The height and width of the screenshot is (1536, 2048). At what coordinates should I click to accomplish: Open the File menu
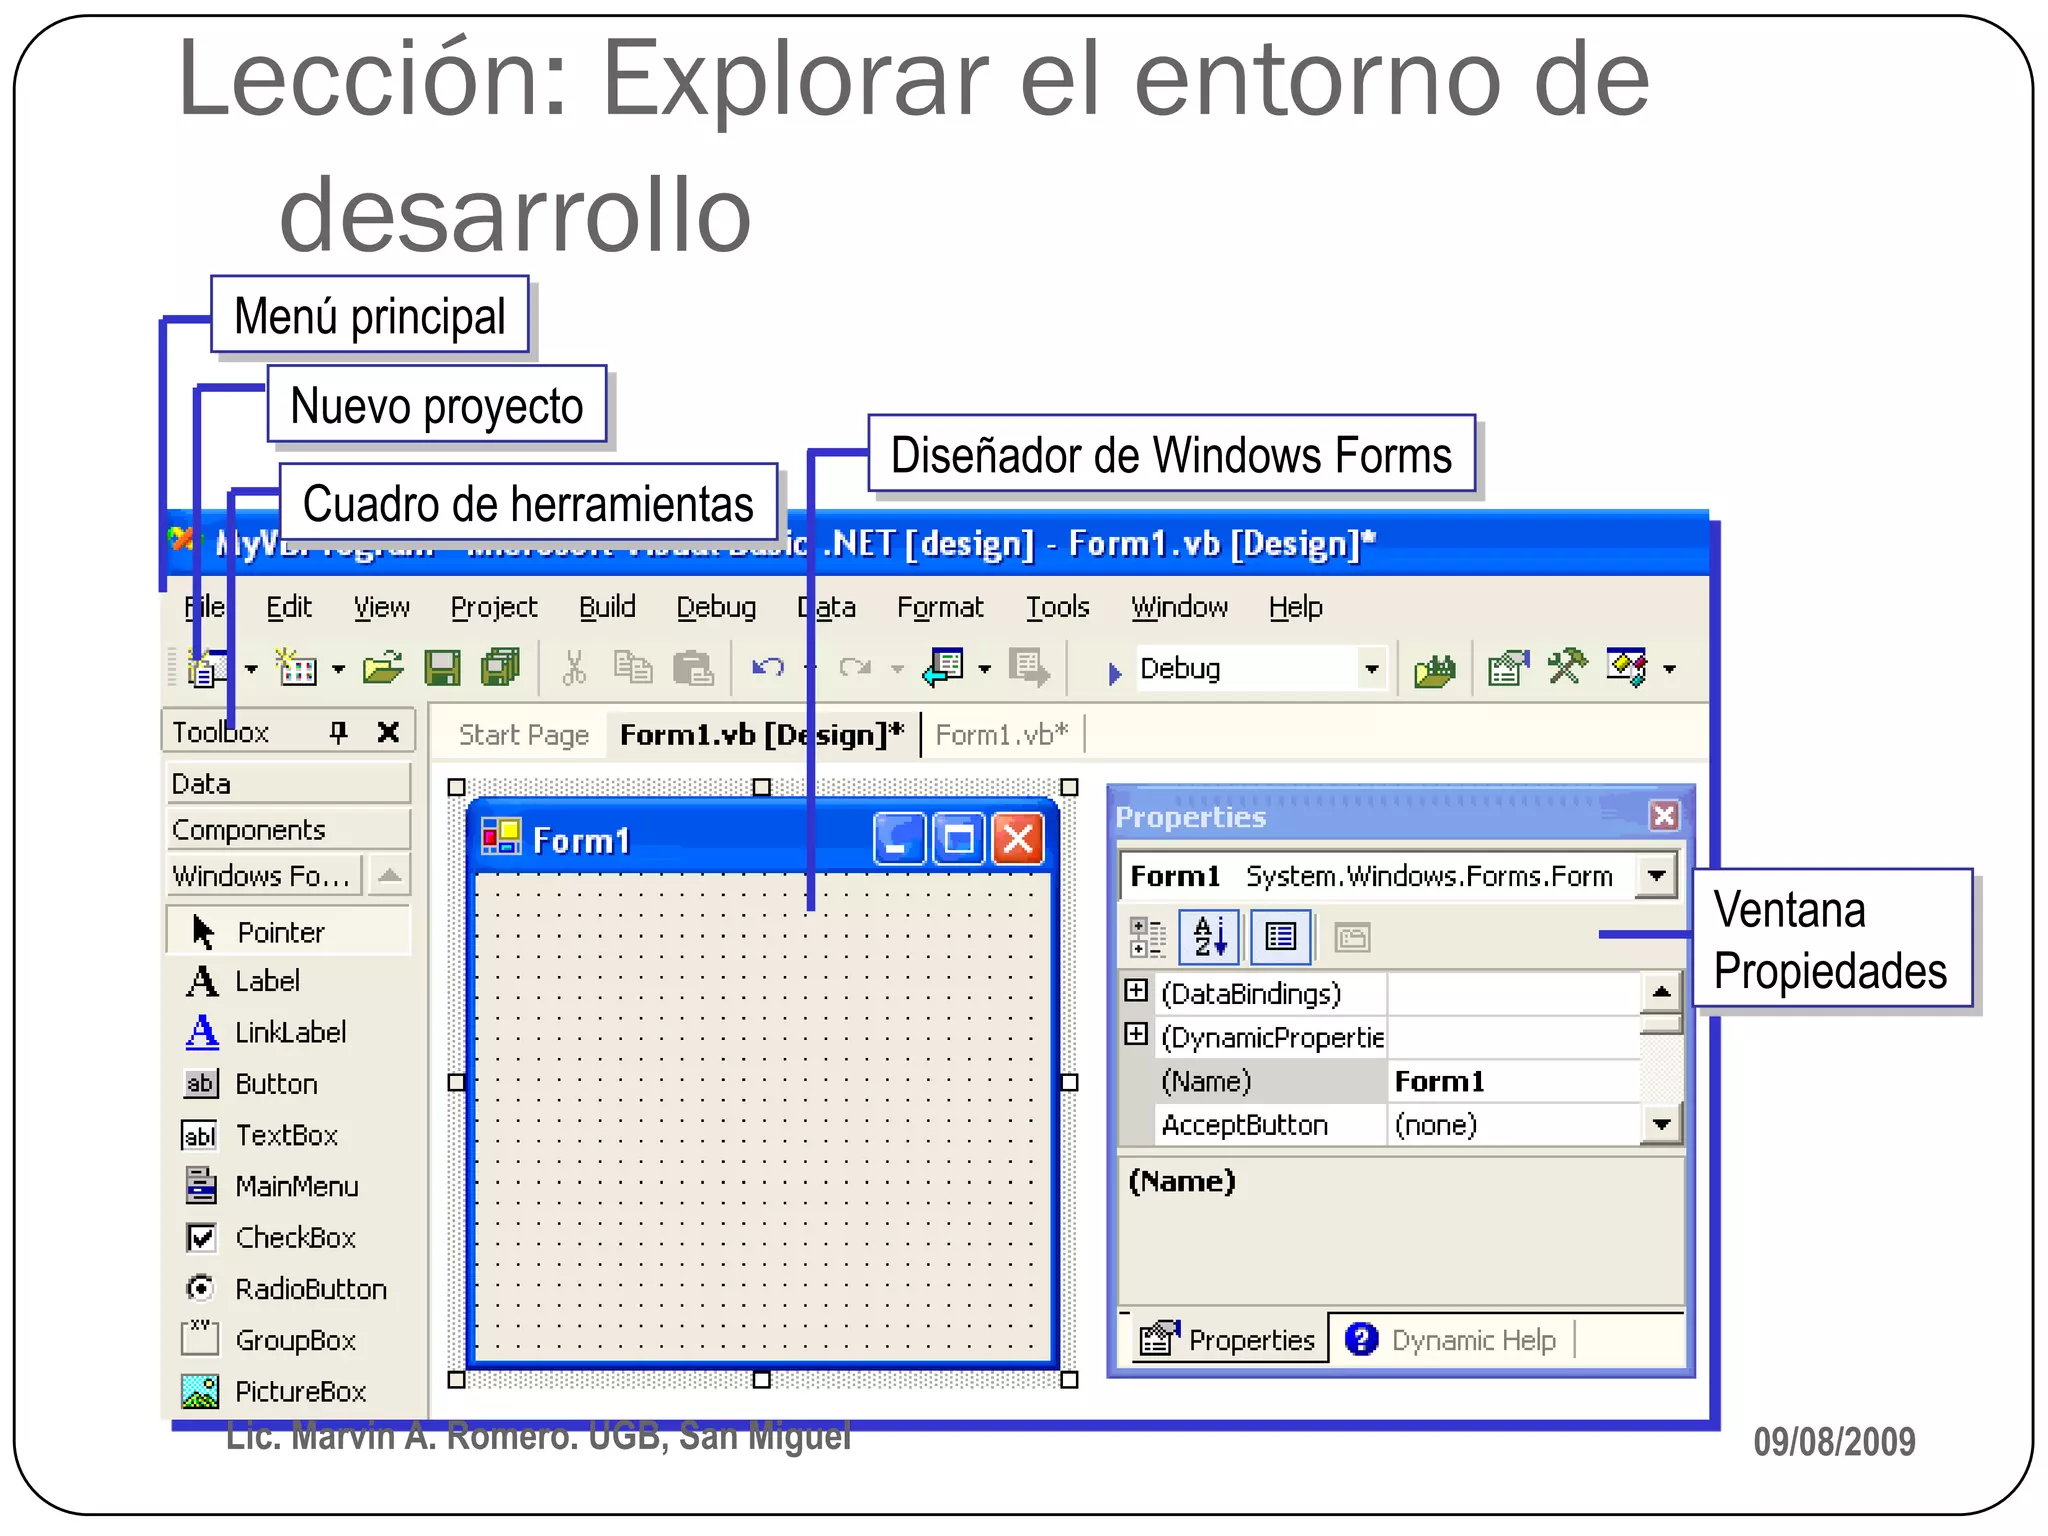click(205, 607)
